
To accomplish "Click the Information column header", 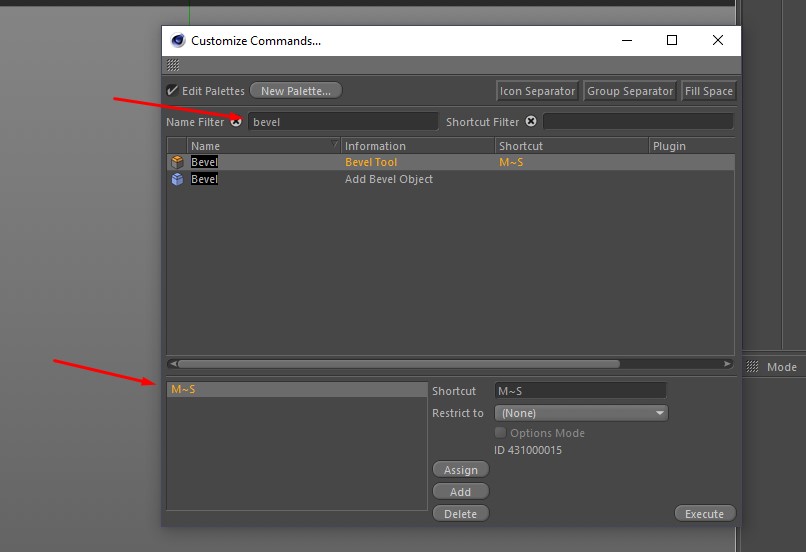I will pos(417,146).
